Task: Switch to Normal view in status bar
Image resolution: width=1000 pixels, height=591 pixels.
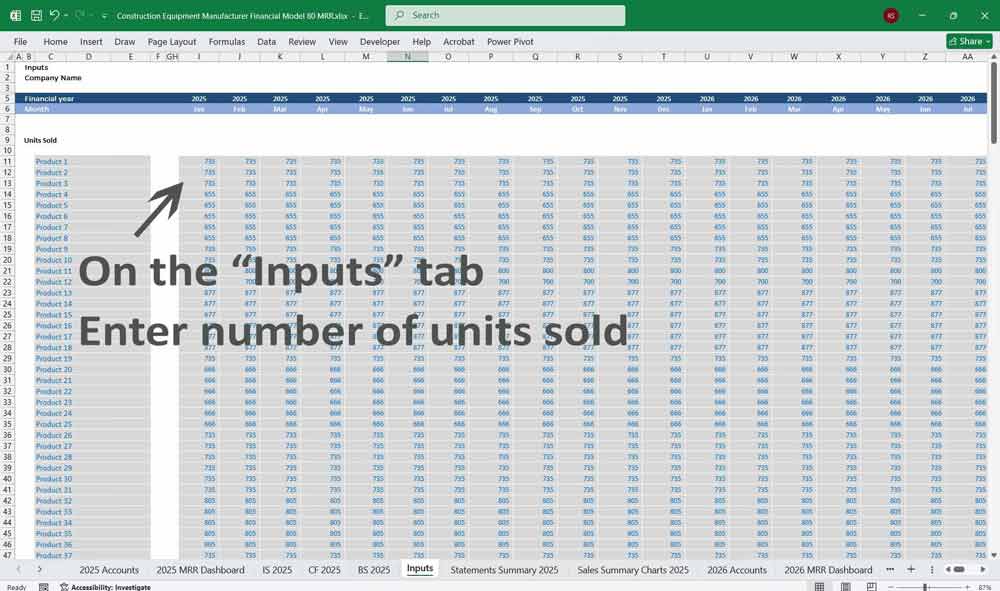Action: [x=820, y=587]
